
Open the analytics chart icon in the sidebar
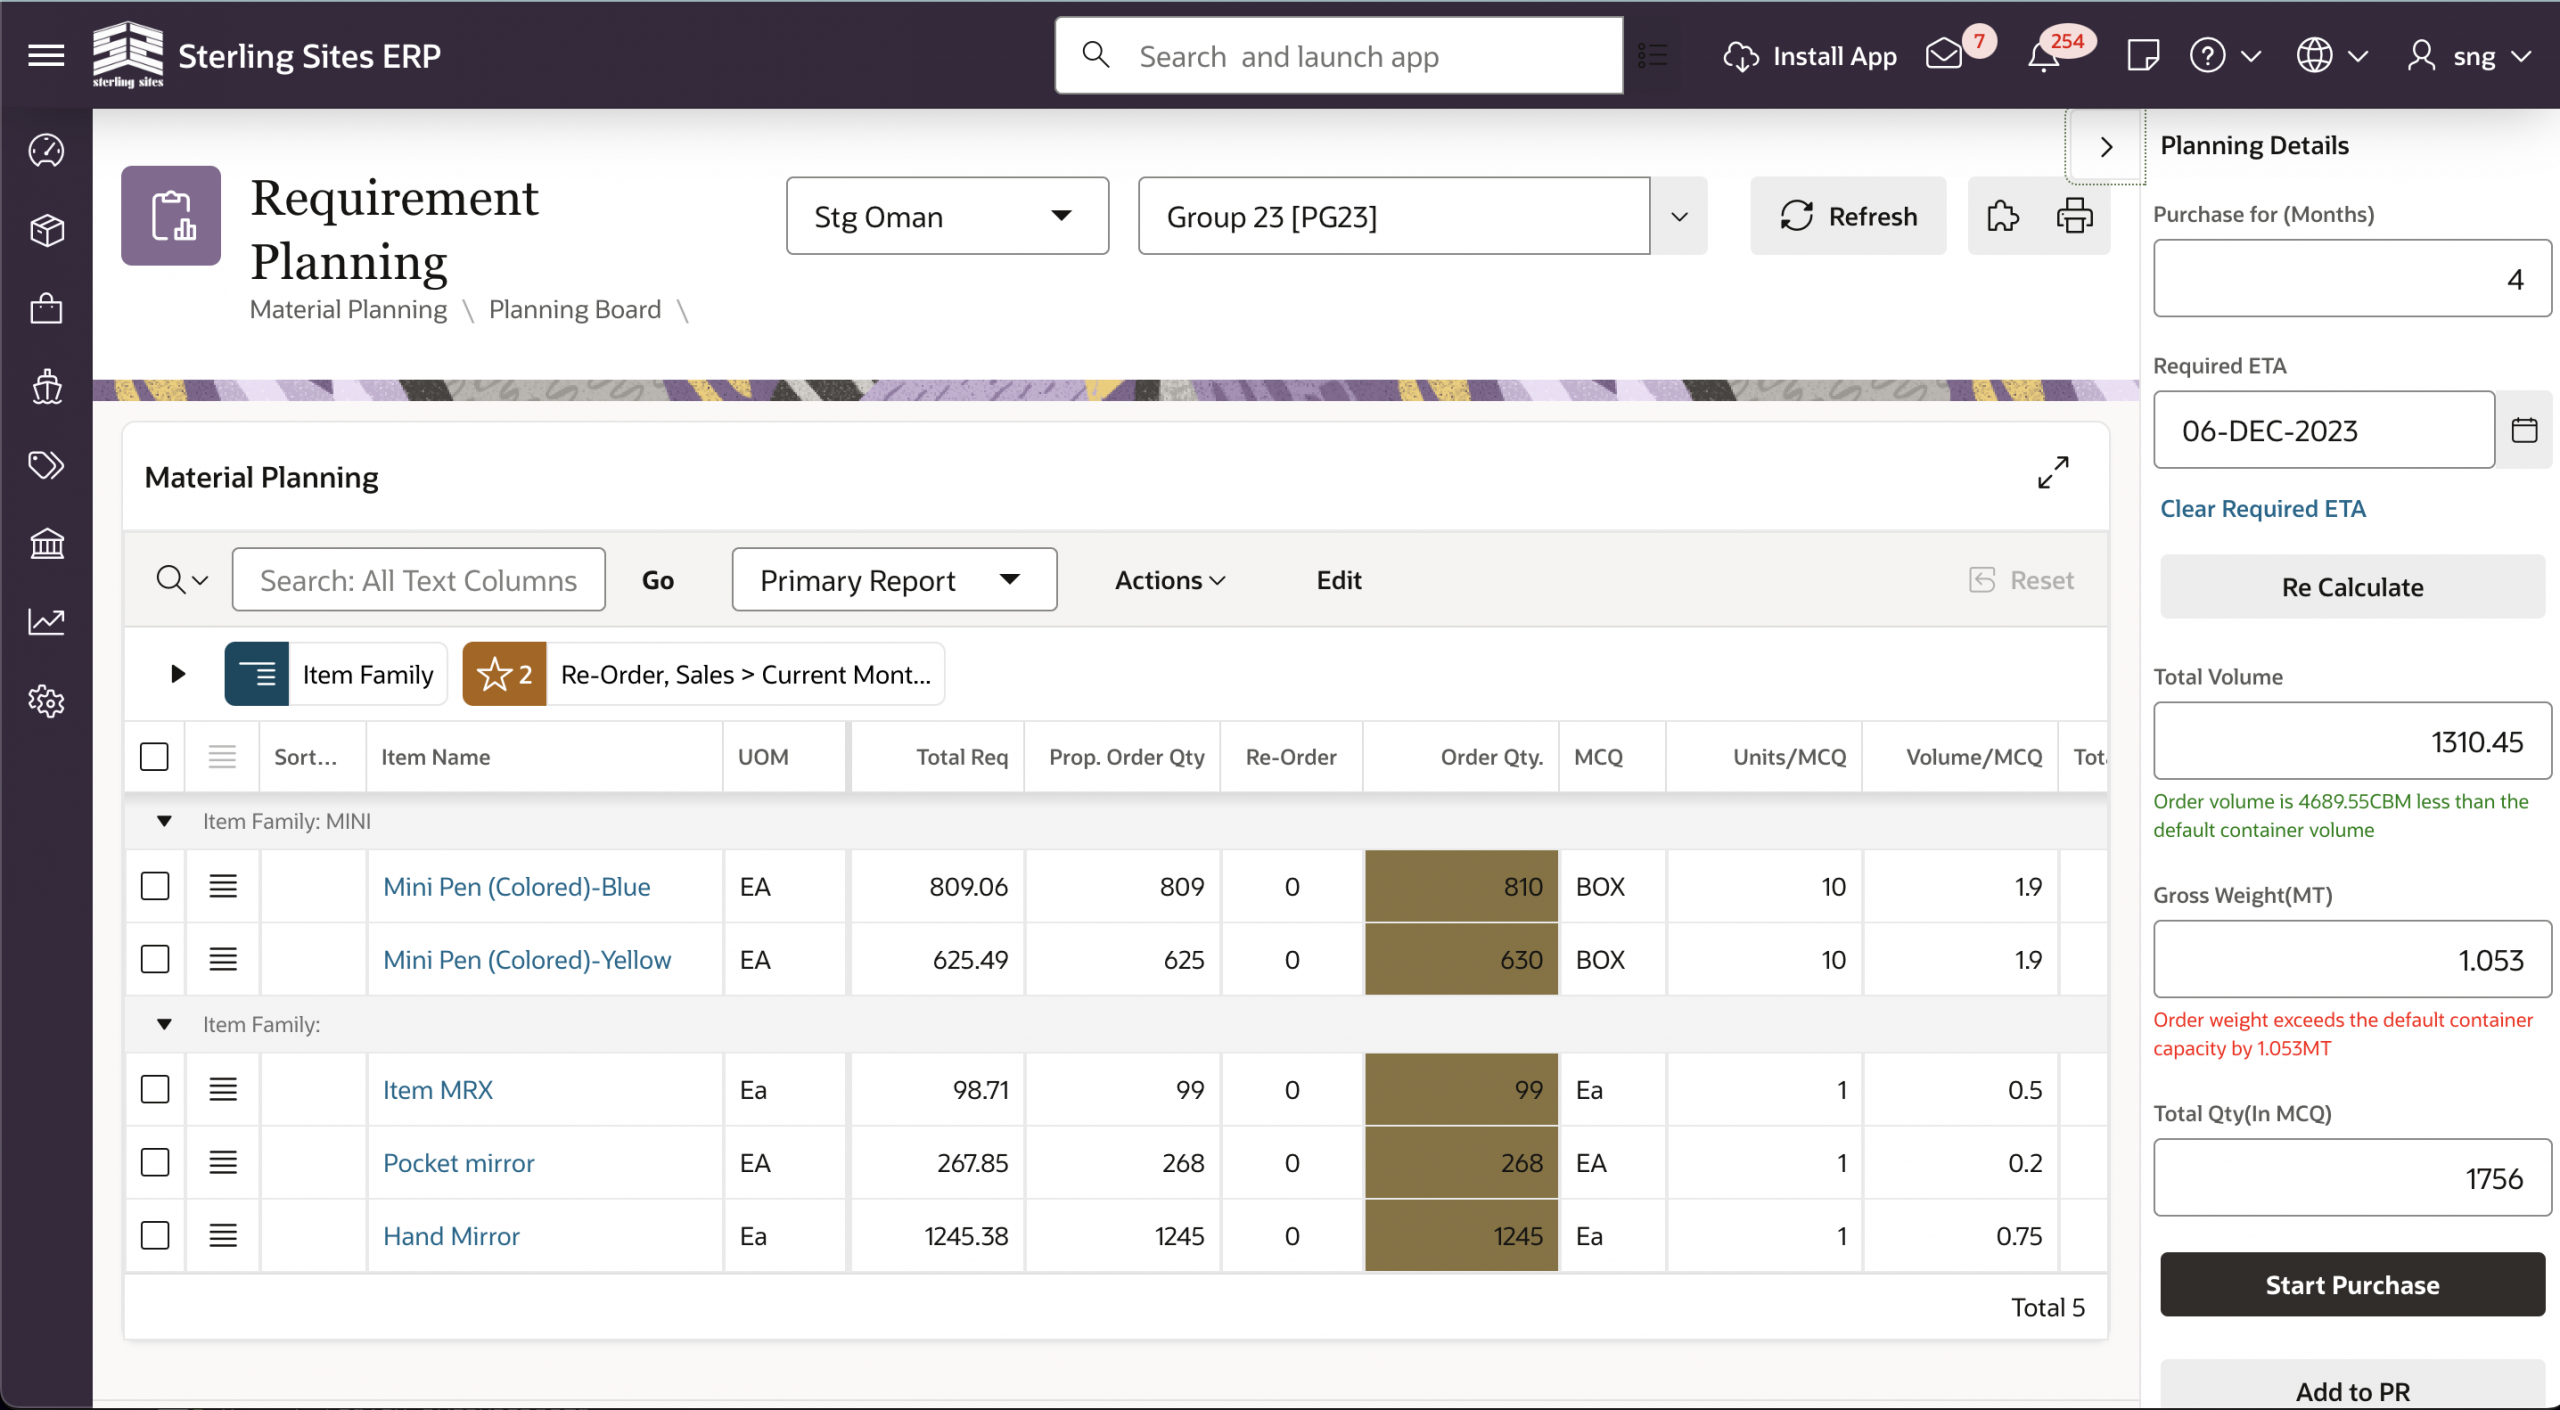coord(46,621)
